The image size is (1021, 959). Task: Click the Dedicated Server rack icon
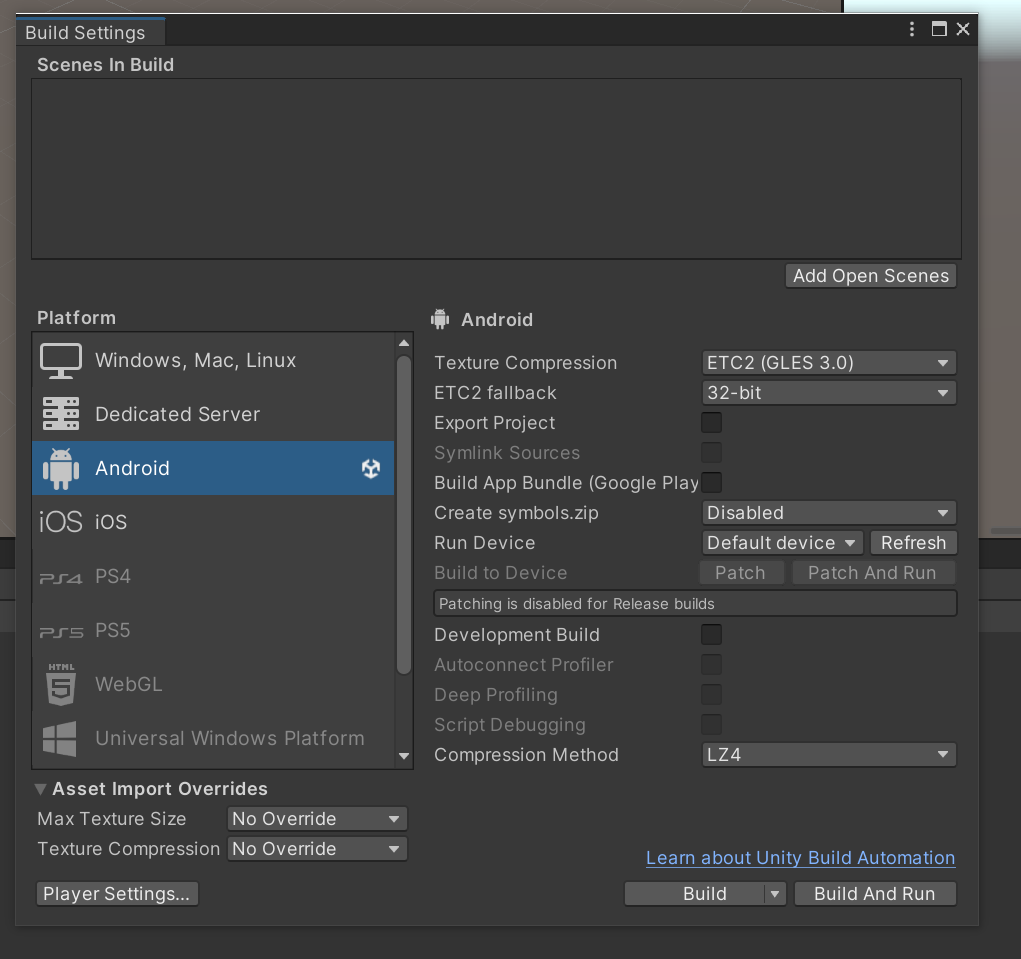click(61, 414)
